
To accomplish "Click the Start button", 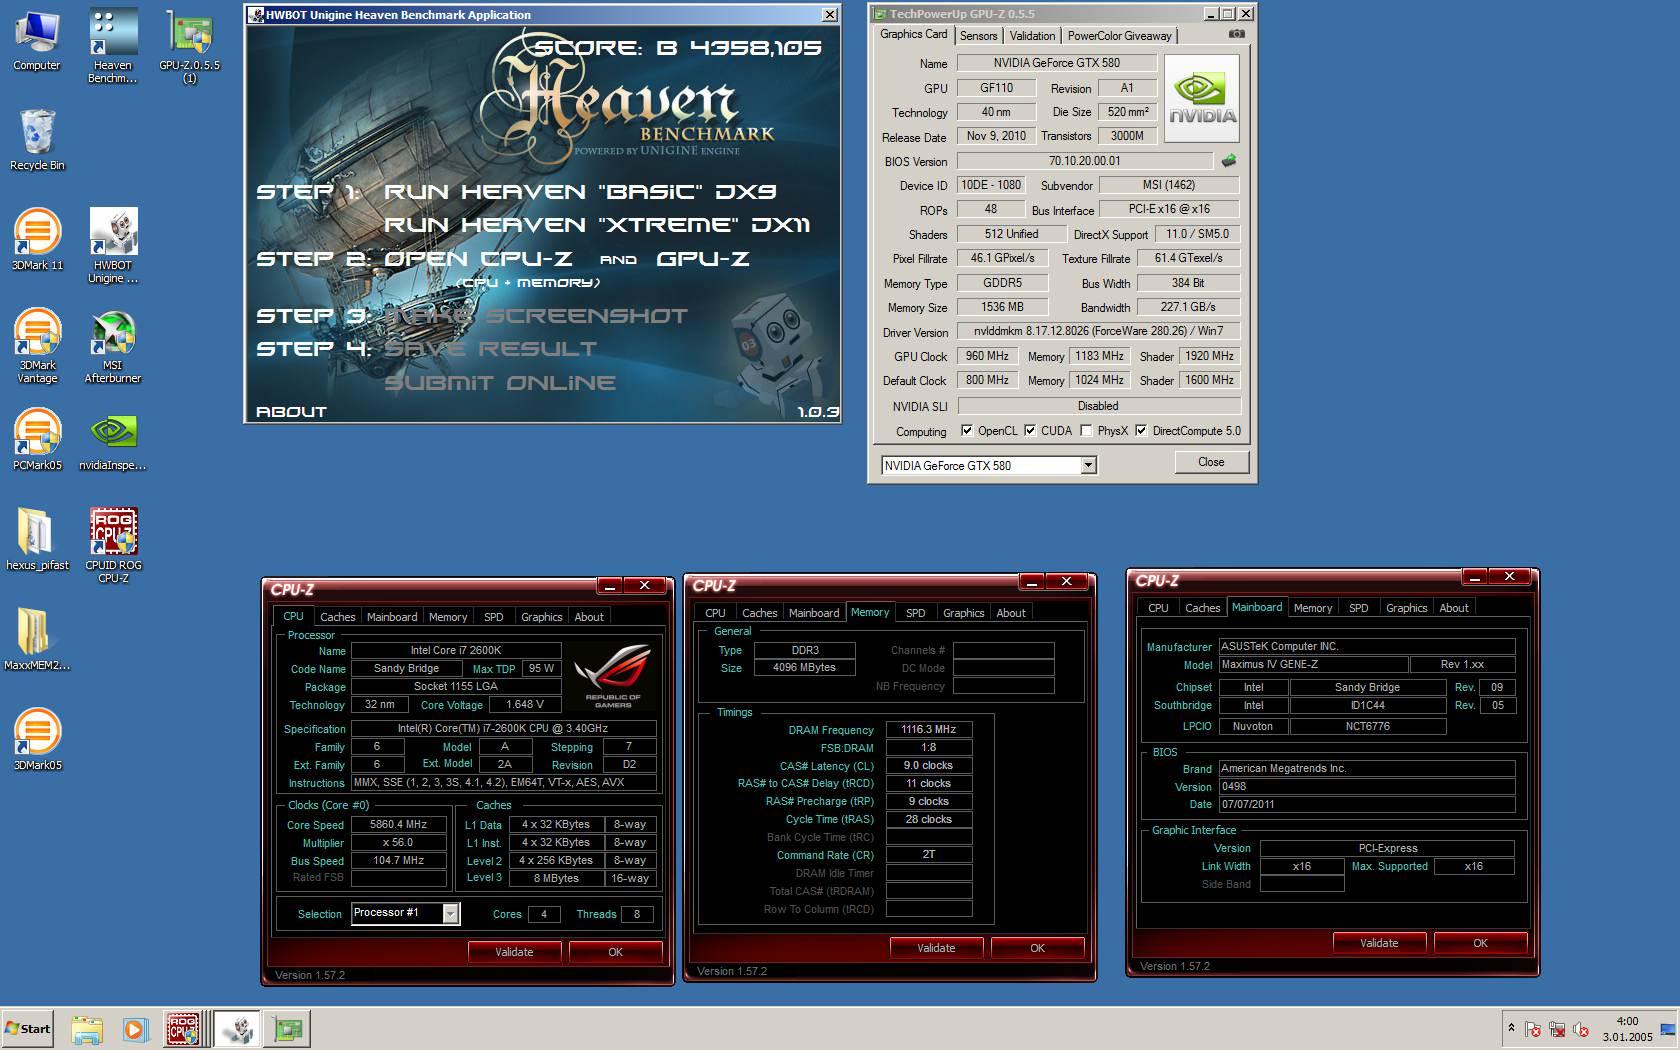I will 28,1029.
